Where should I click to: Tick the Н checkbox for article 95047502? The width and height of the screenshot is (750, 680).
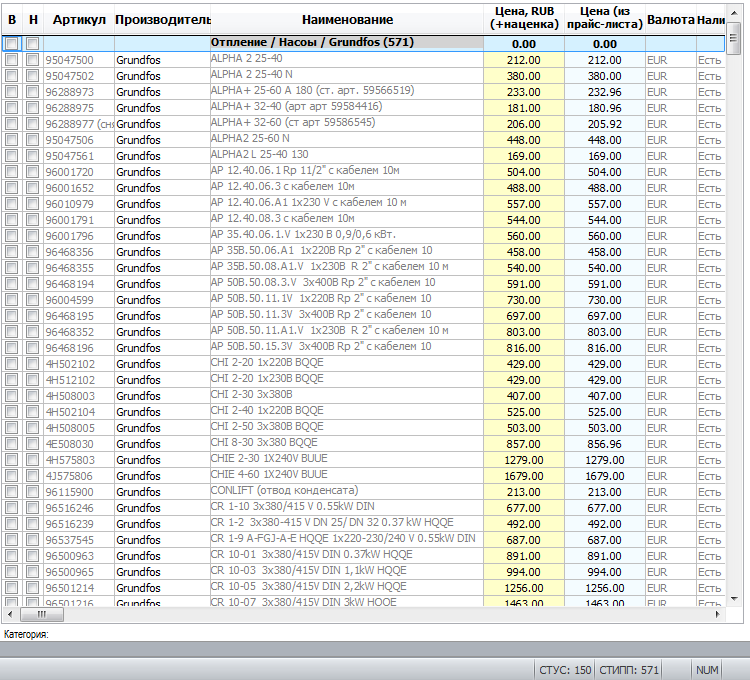pyautogui.click(x=32, y=76)
